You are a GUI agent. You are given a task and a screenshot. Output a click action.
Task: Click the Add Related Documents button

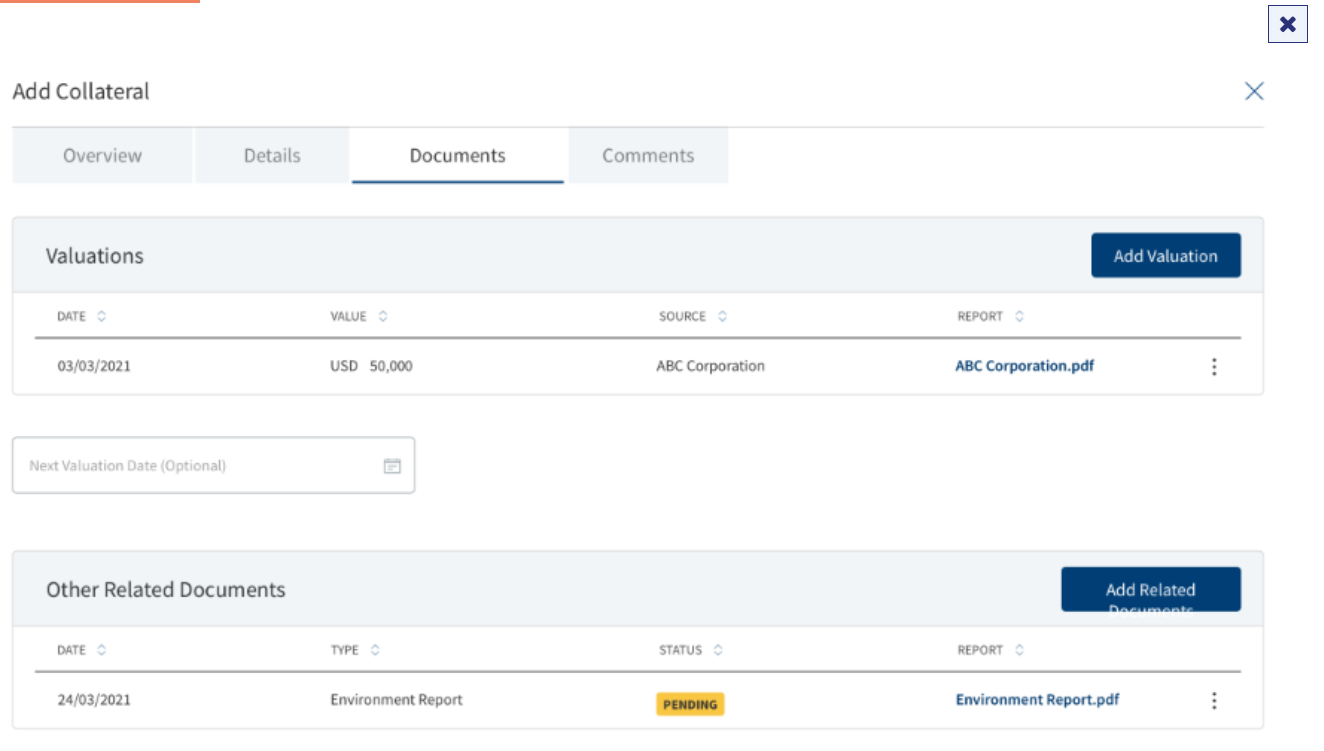coord(1151,590)
